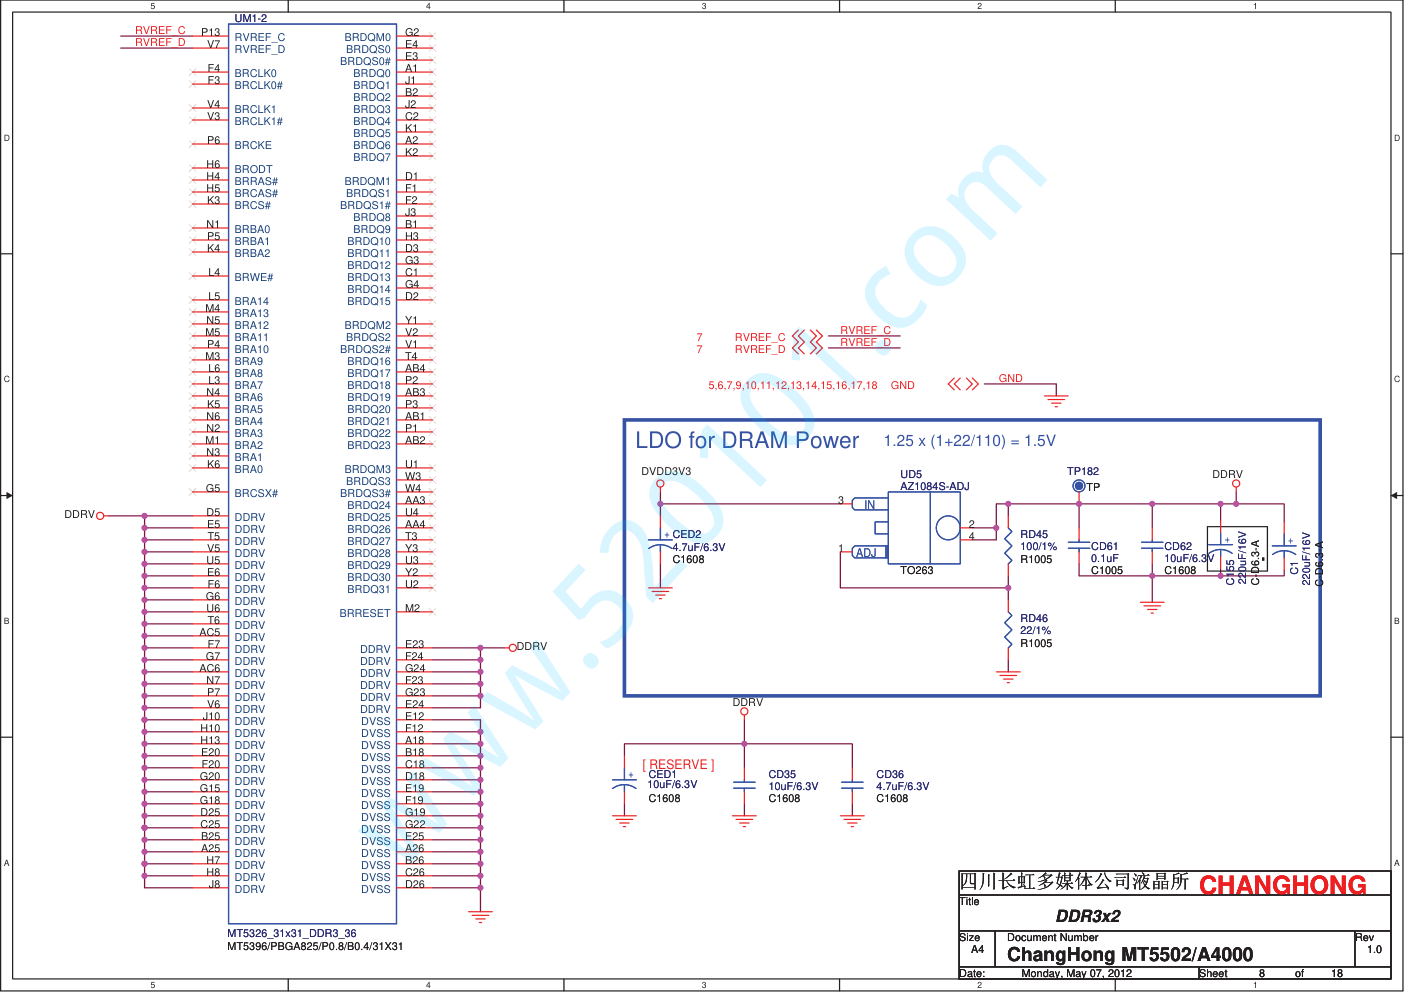1404x993 pixels.
Task: Select the BRCSX# pin name
Action: (x=256, y=494)
